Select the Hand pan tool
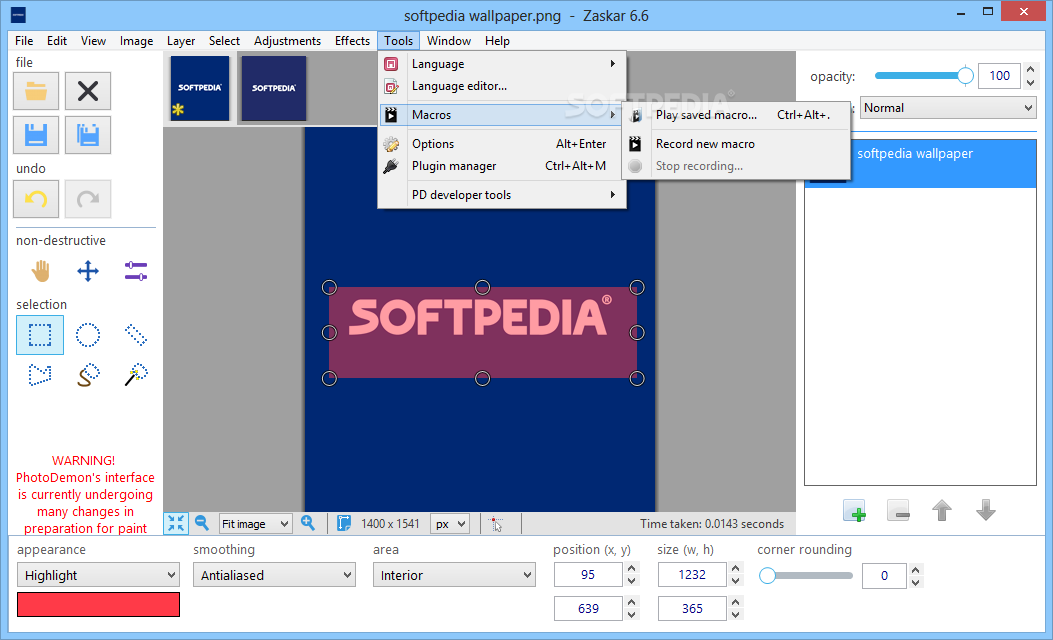This screenshot has width=1053, height=640. click(40, 271)
